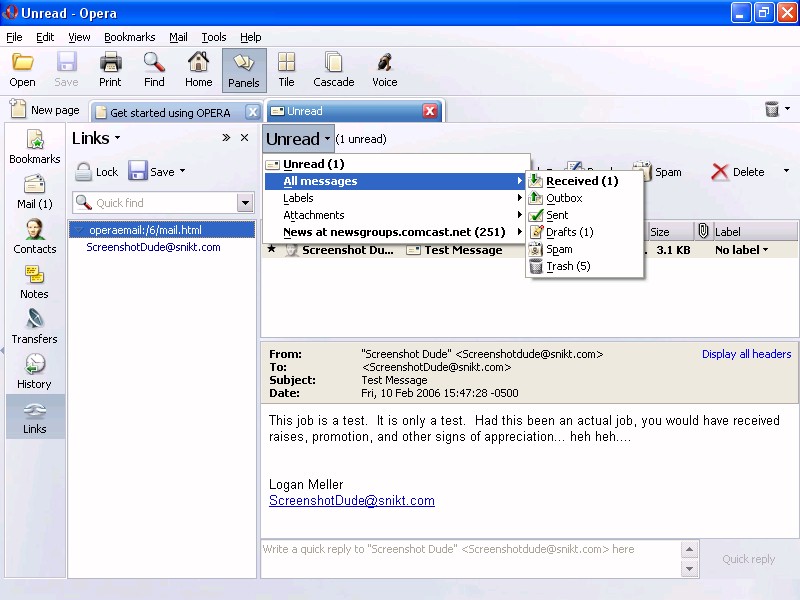
Task: Open the Bookmarks panel in sidebar
Action: [34, 147]
